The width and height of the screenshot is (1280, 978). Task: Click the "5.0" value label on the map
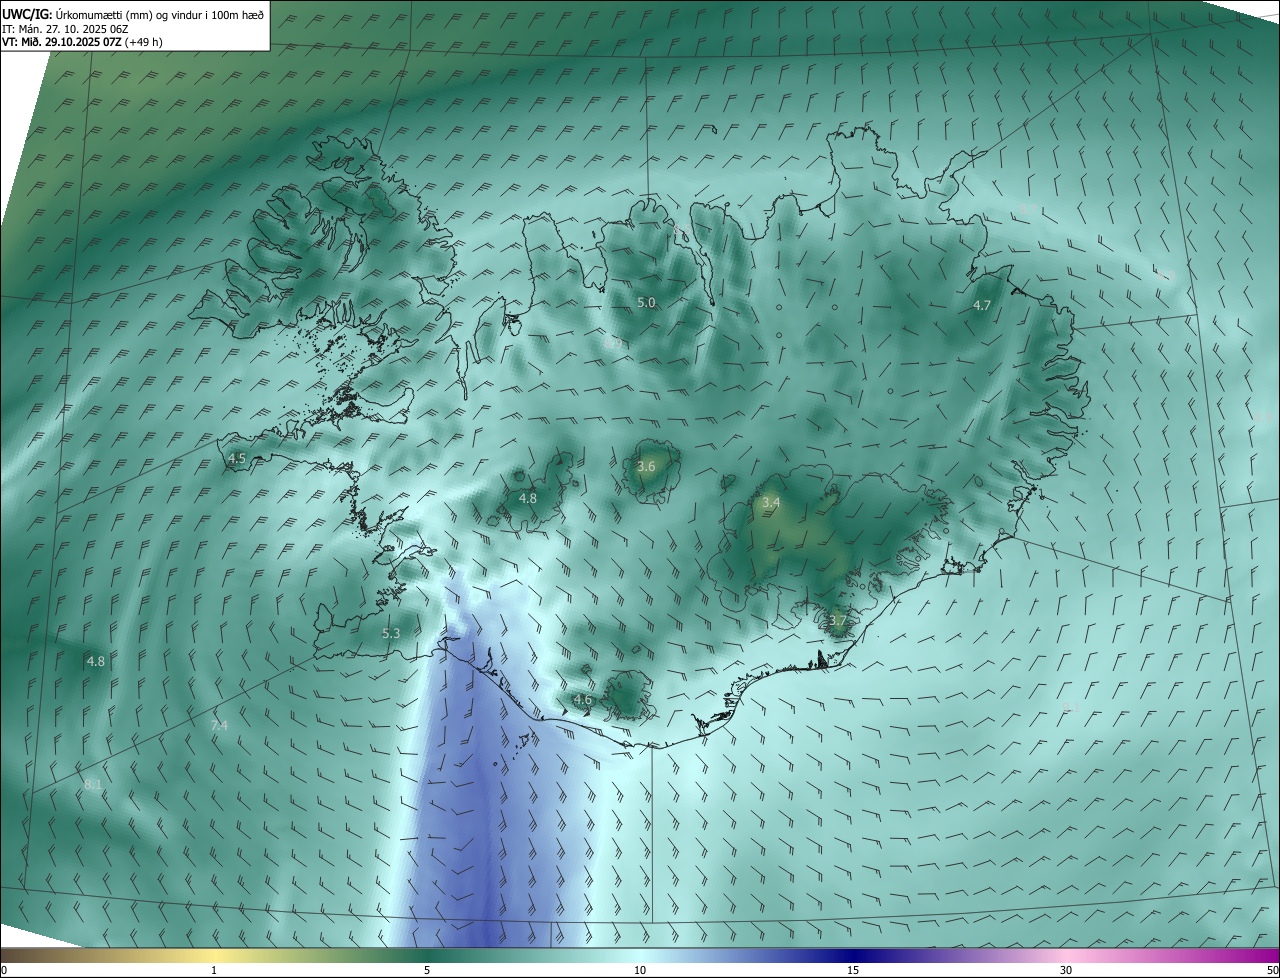pos(646,302)
